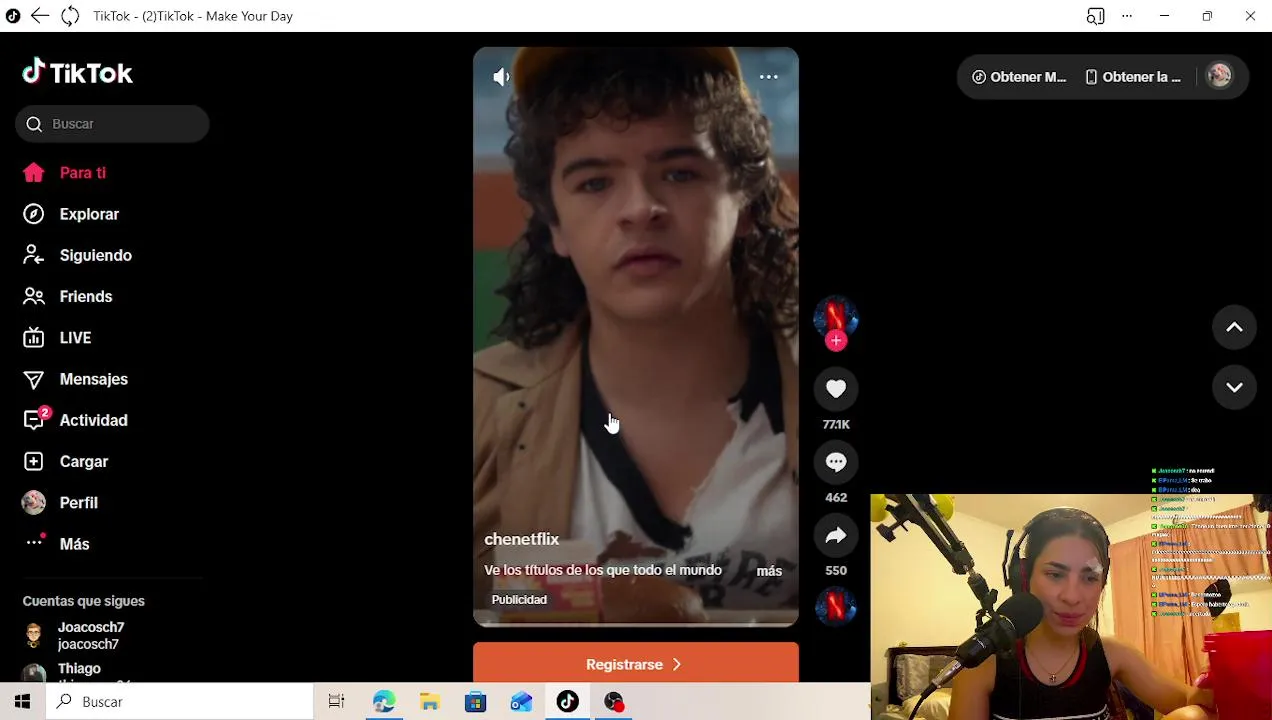Screen dimensions: 1272x720
Task: Open the spinning sound disc icon
Action: point(836,607)
